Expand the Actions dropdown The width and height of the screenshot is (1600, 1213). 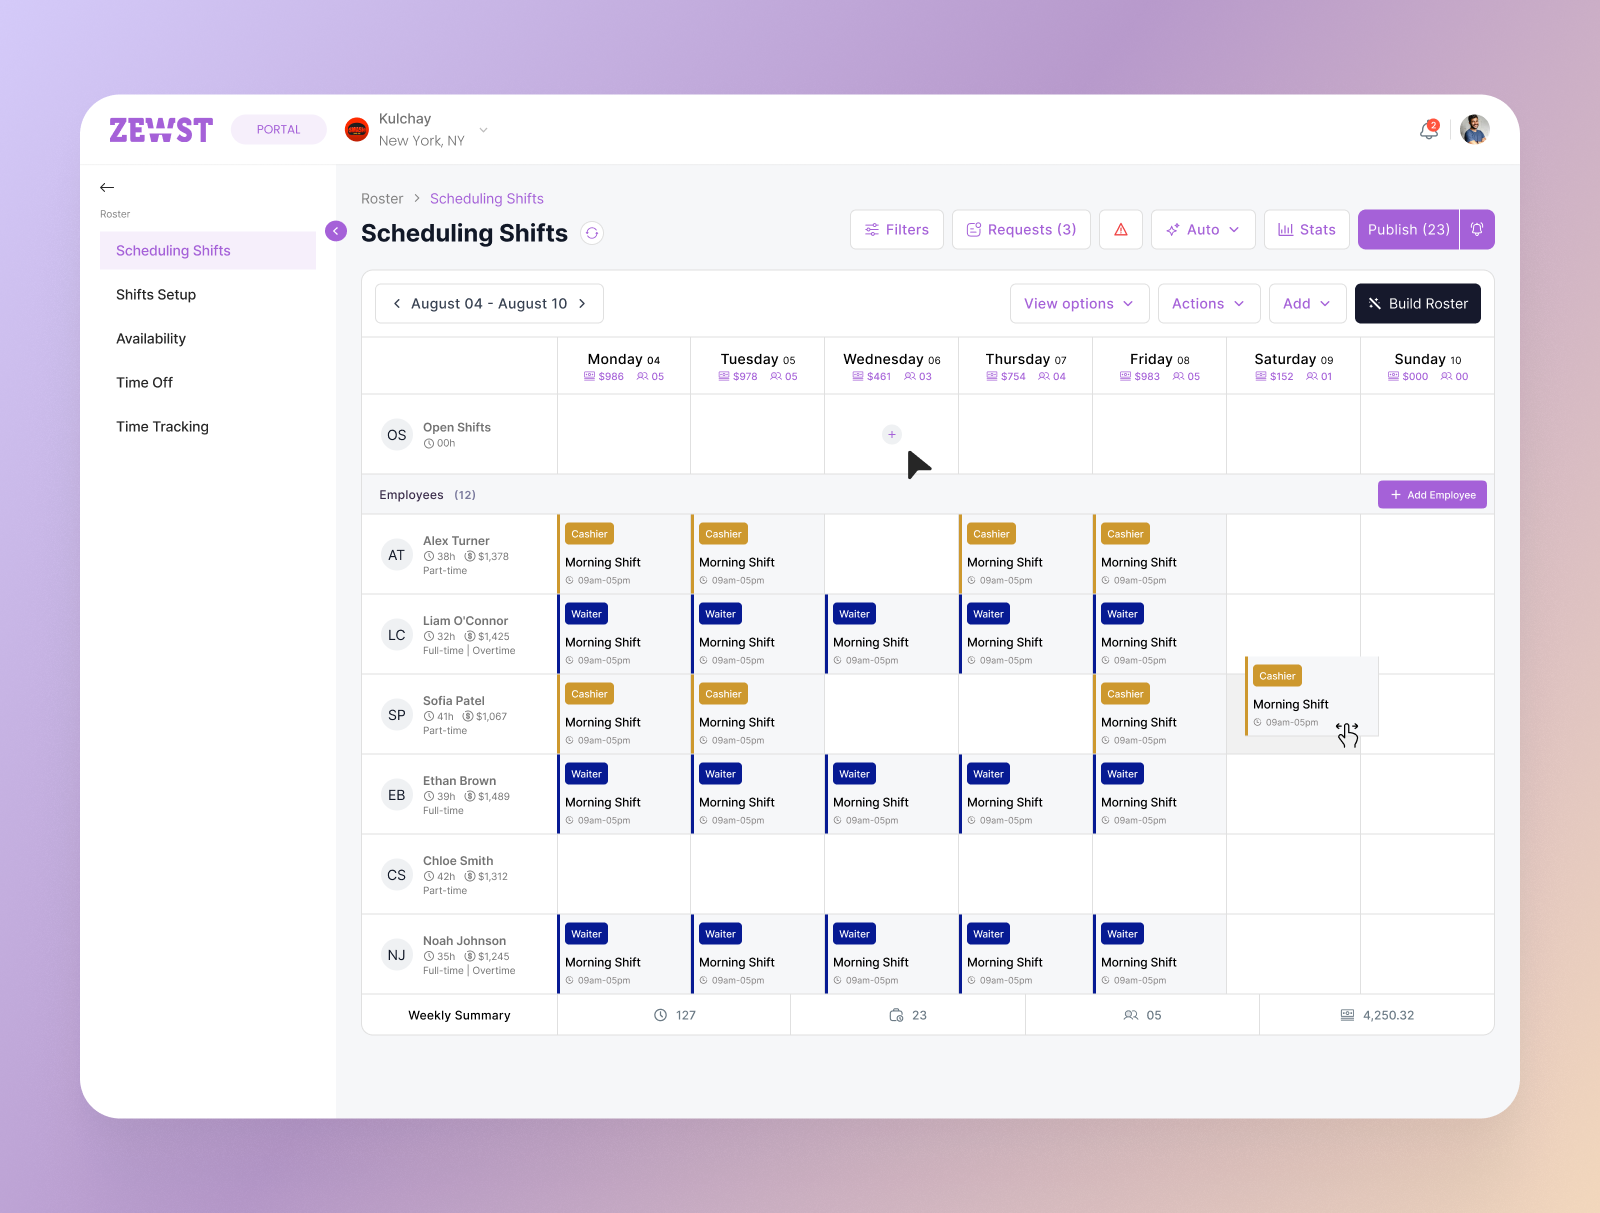click(1208, 303)
